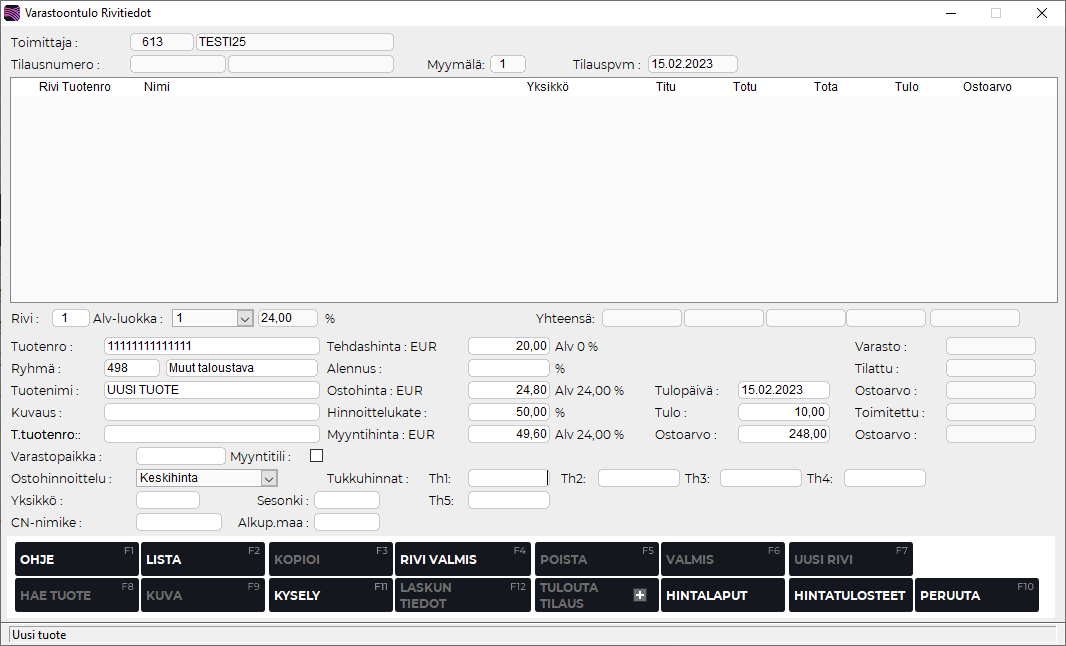The height and width of the screenshot is (646, 1066).
Task: Click the OHJE F1 help button
Action: pyautogui.click(x=77, y=559)
